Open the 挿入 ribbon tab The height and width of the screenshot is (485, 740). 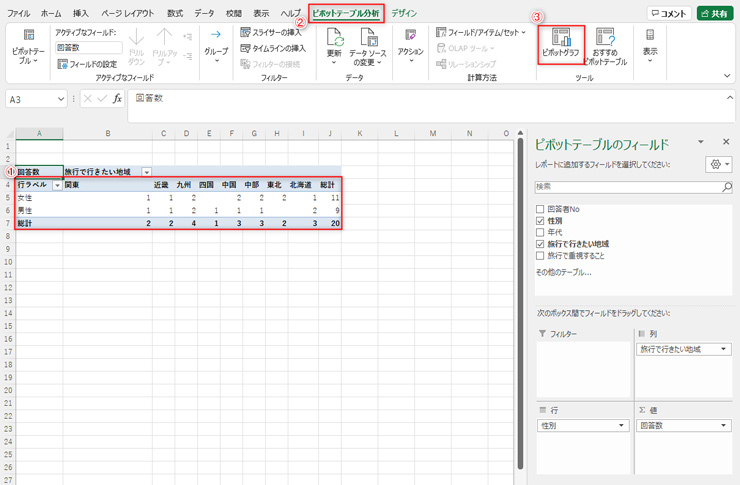81,13
